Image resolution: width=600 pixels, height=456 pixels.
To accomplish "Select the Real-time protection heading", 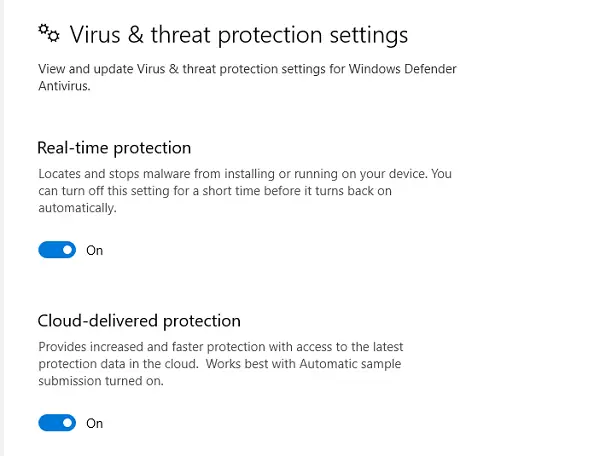I will [114, 148].
